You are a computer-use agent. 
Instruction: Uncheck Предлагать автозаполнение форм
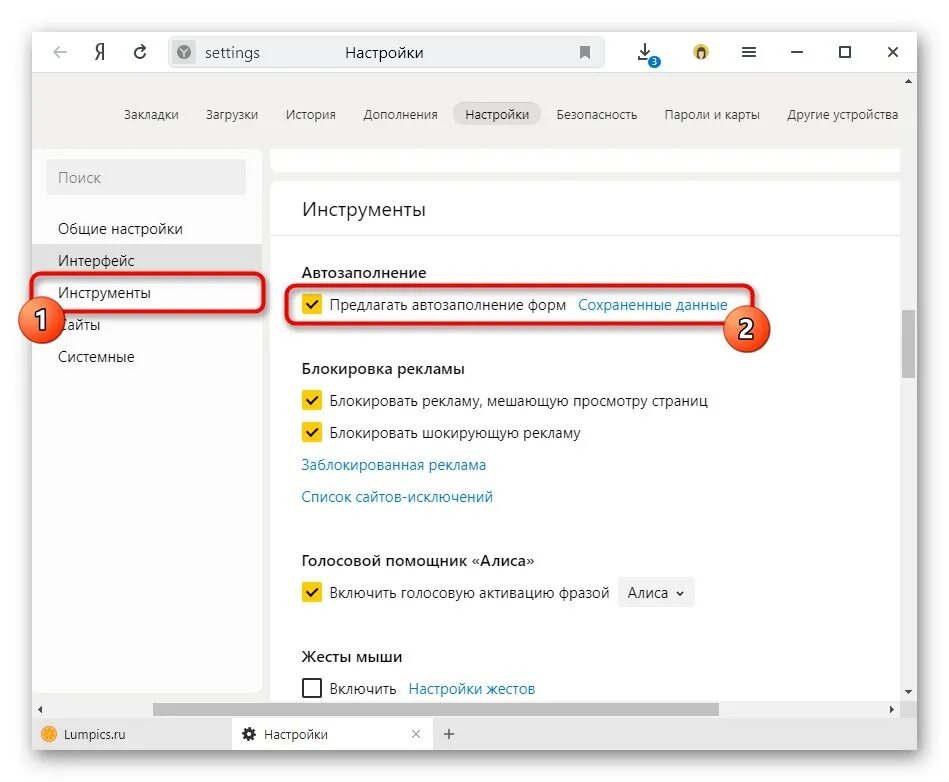coord(312,304)
